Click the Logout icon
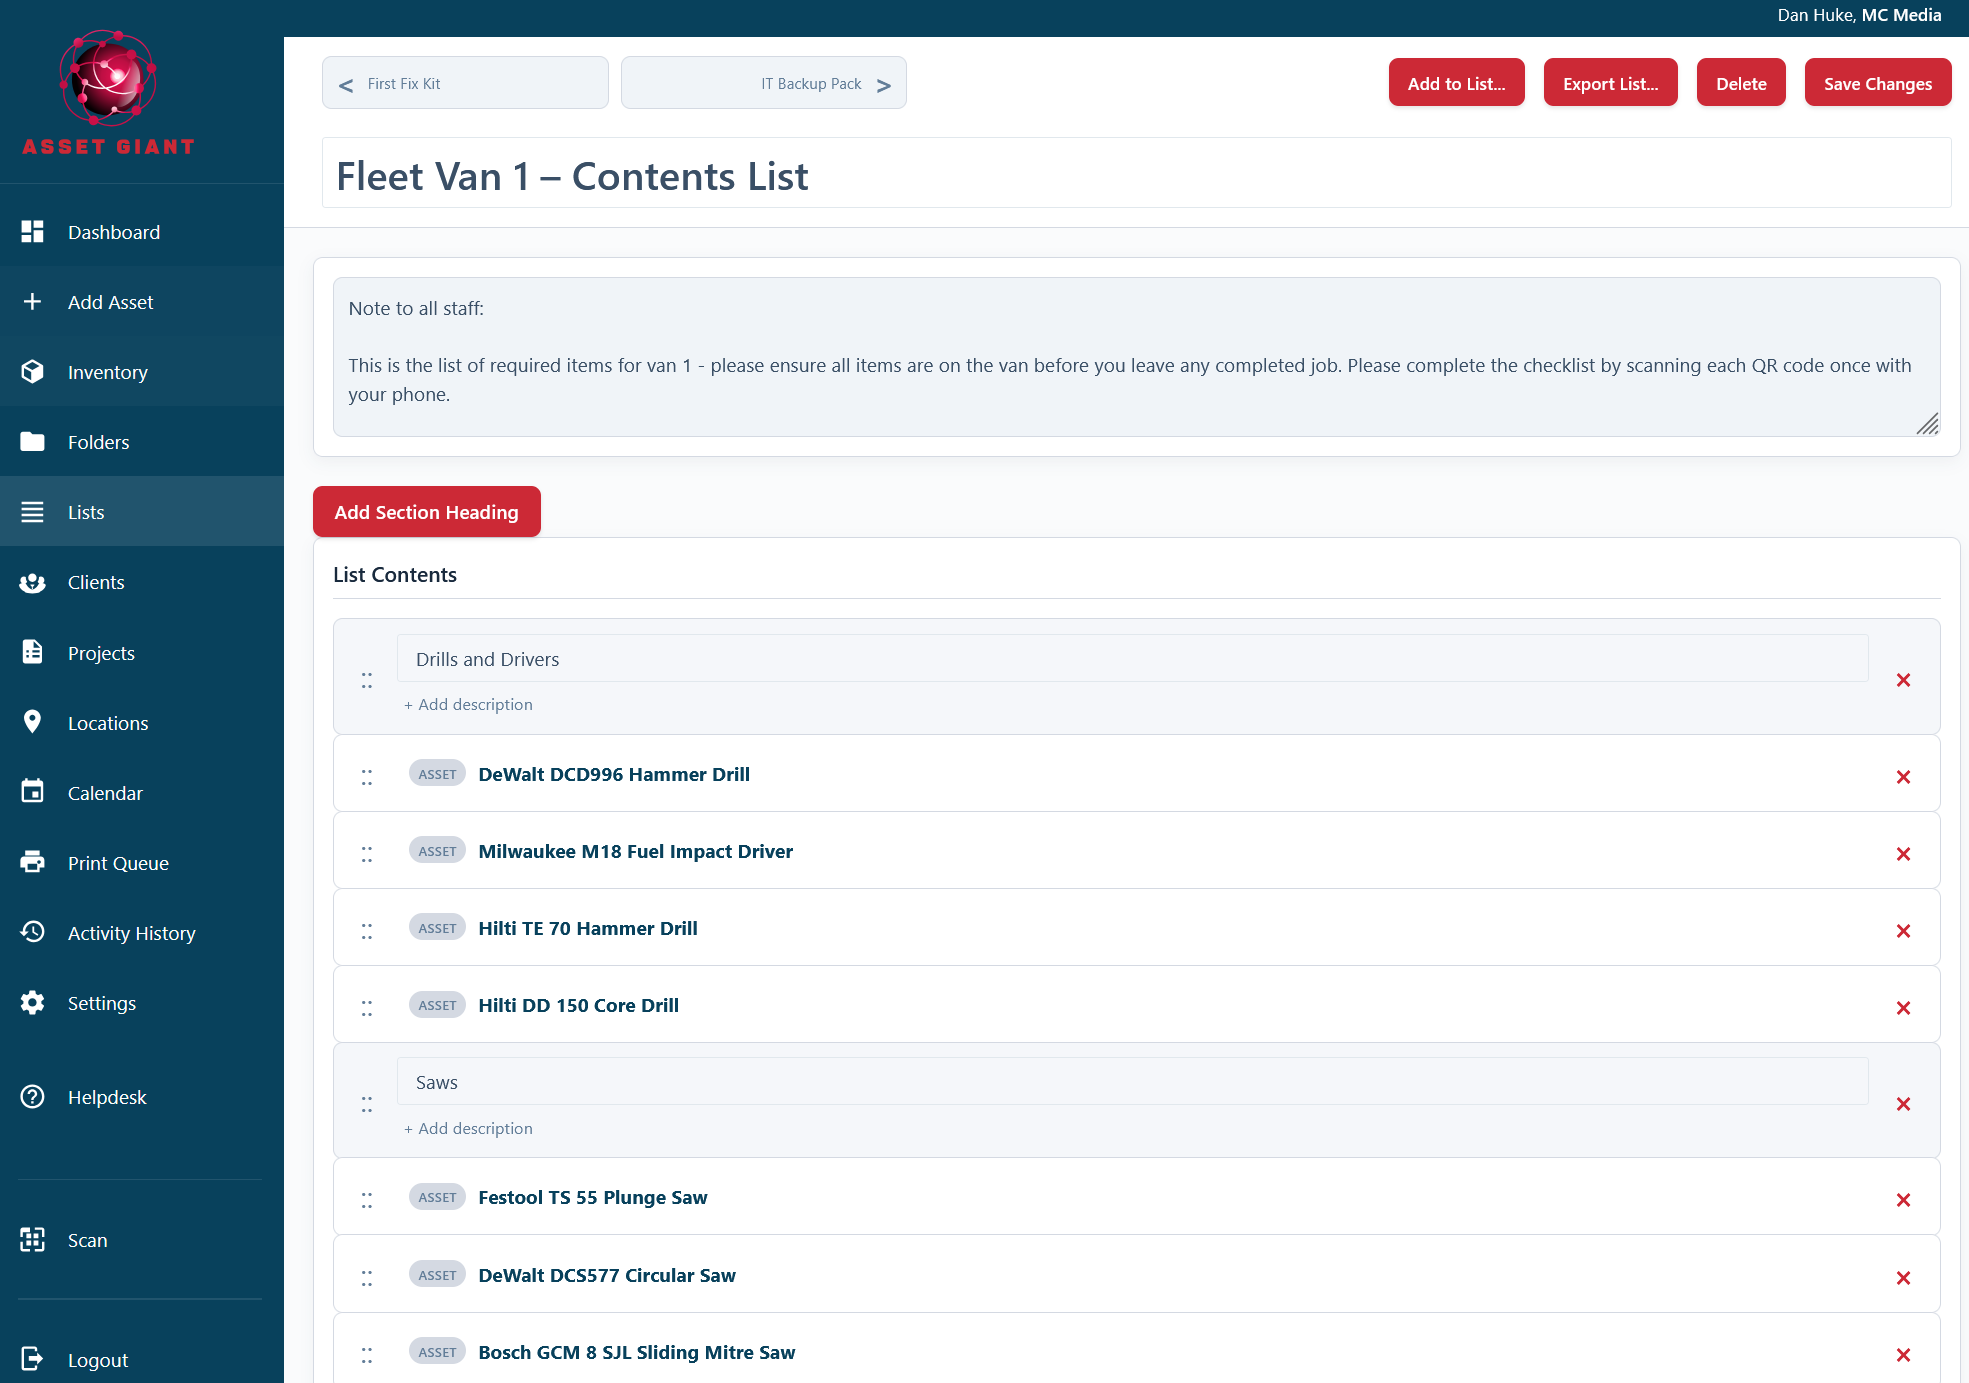Image resolution: width=1969 pixels, height=1383 pixels. coord(32,1359)
